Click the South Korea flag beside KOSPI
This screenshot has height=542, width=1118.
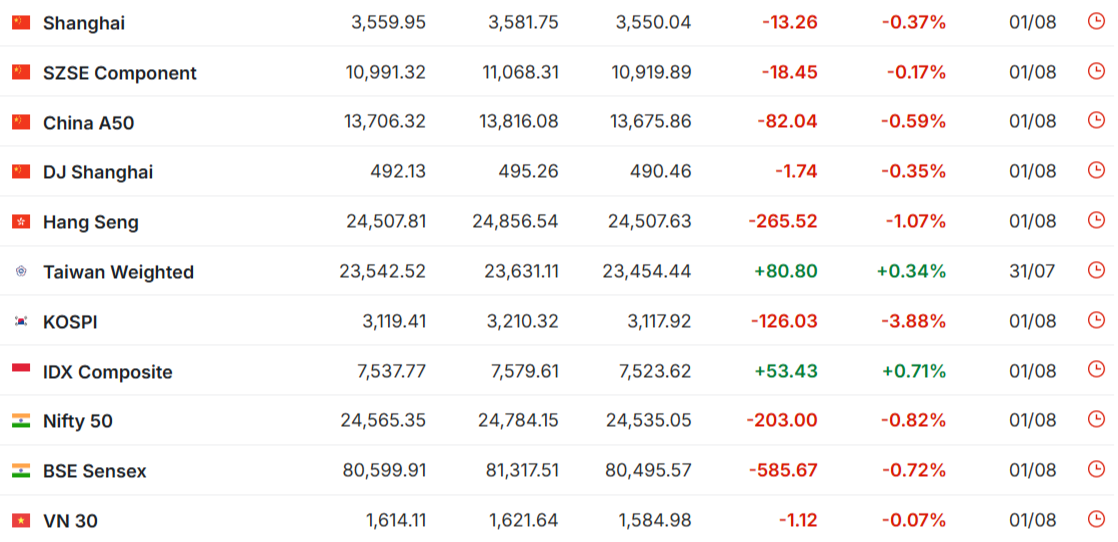click(21, 322)
